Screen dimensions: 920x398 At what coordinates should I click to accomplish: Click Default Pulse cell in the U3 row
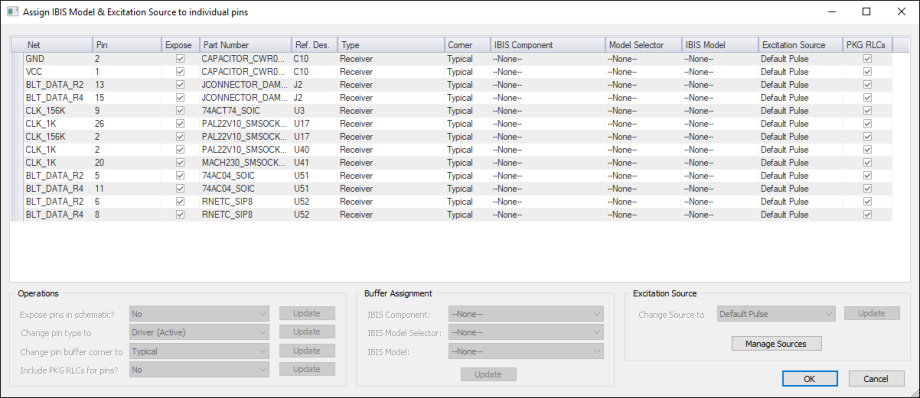pos(800,110)
